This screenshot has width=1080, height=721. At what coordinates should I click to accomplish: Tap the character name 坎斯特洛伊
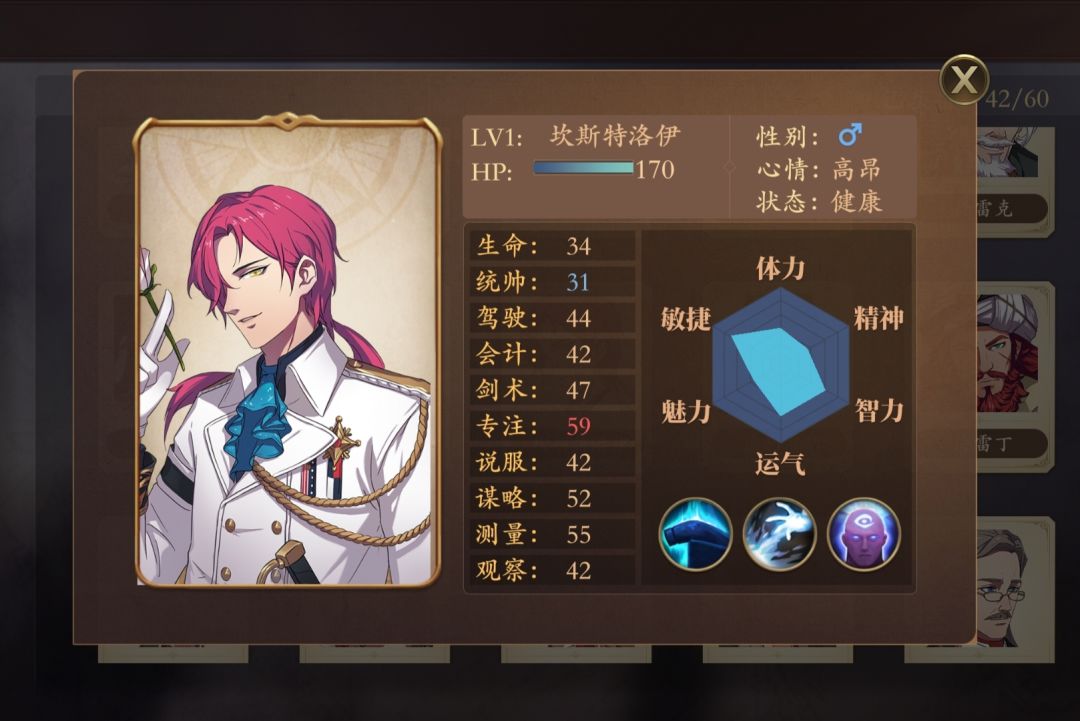615,136
